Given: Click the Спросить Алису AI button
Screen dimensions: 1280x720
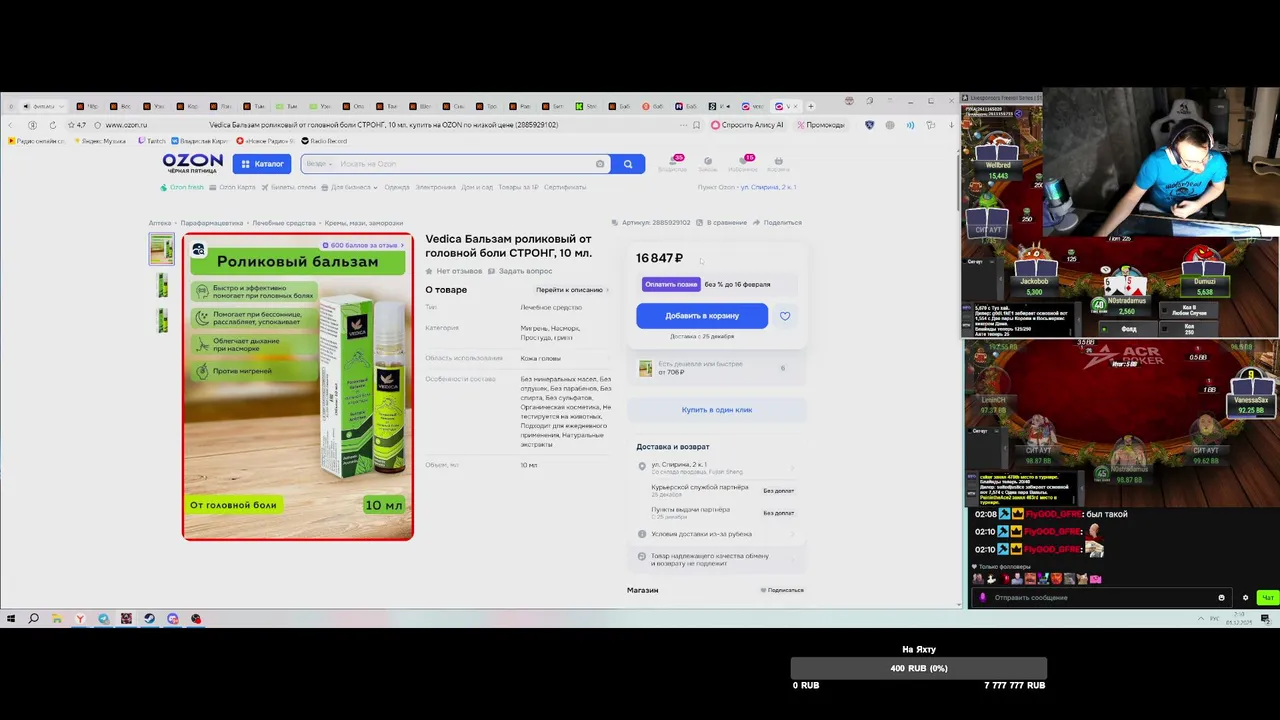Looking at the screenshot, I should (x=747, y=125).
